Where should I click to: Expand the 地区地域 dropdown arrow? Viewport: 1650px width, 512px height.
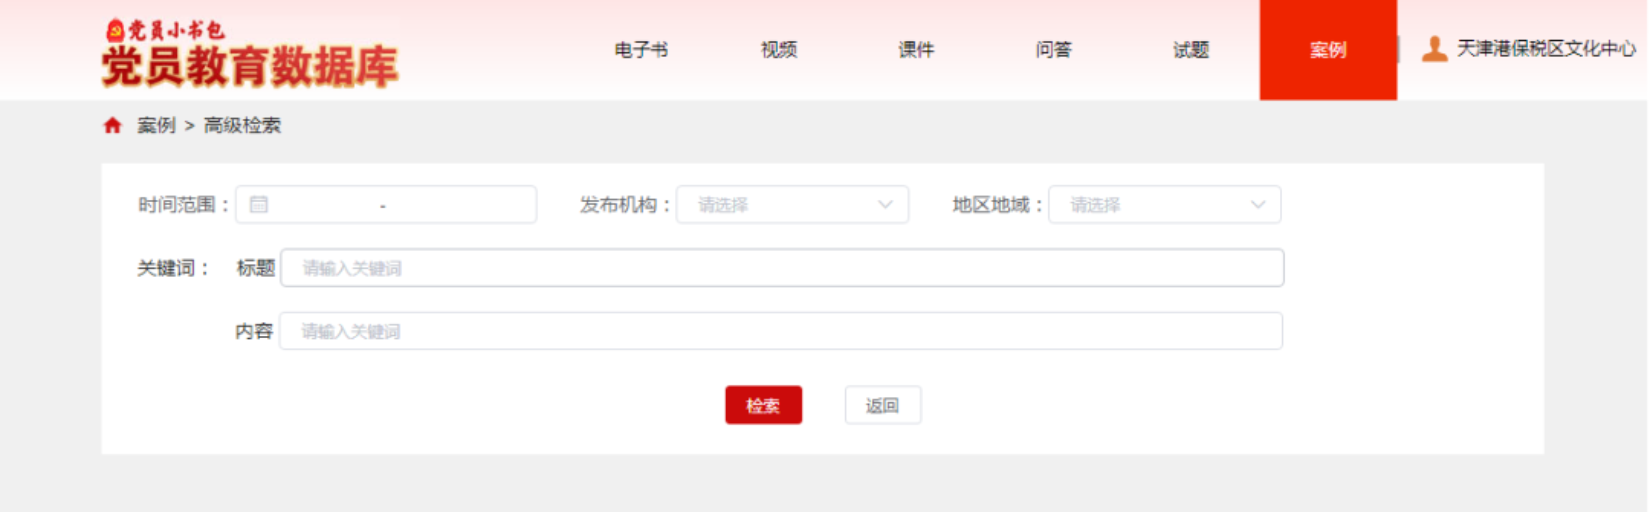[x=1257, y=205]
